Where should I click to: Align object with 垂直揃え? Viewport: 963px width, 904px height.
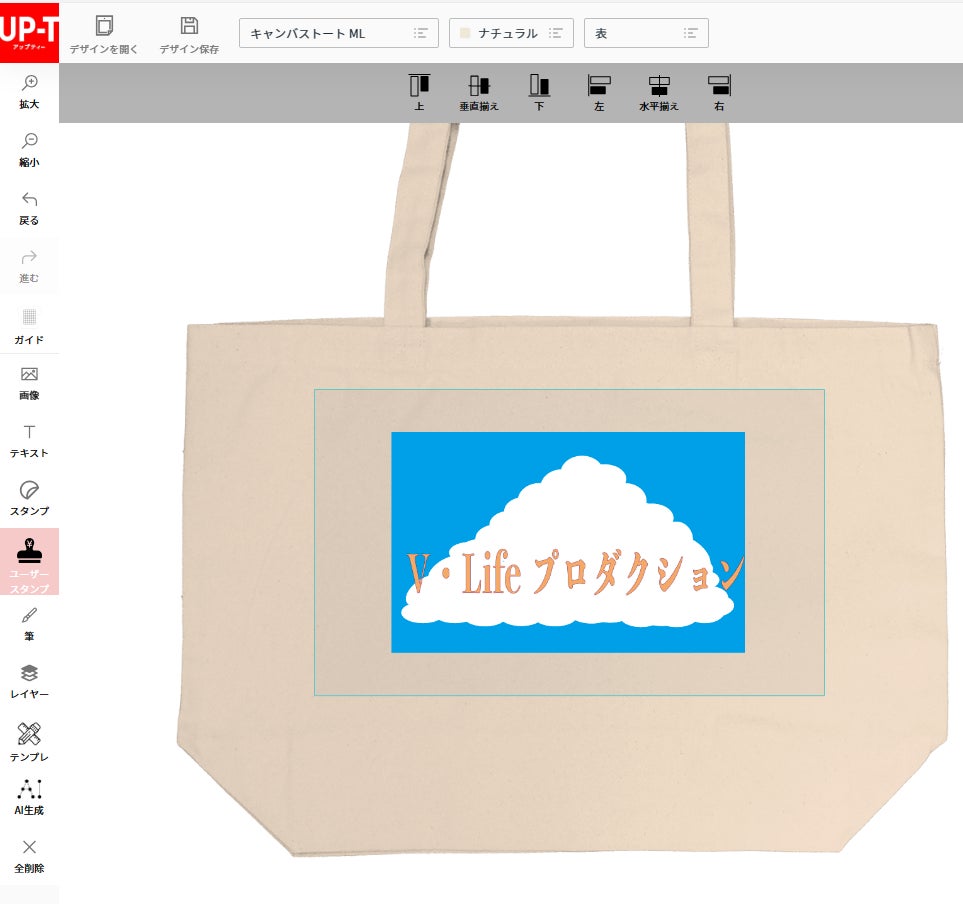click(479, 92)
